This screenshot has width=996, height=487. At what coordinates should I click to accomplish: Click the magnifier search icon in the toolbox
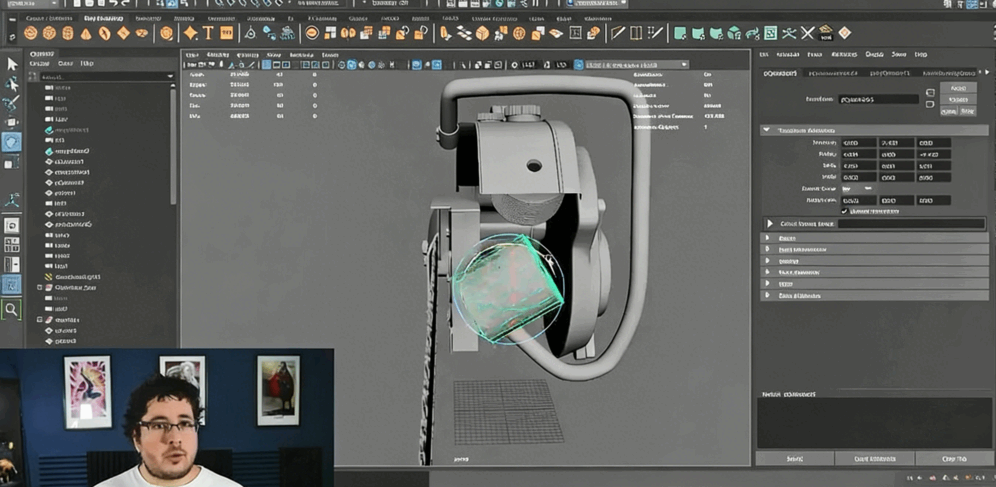tap(11, 309)
